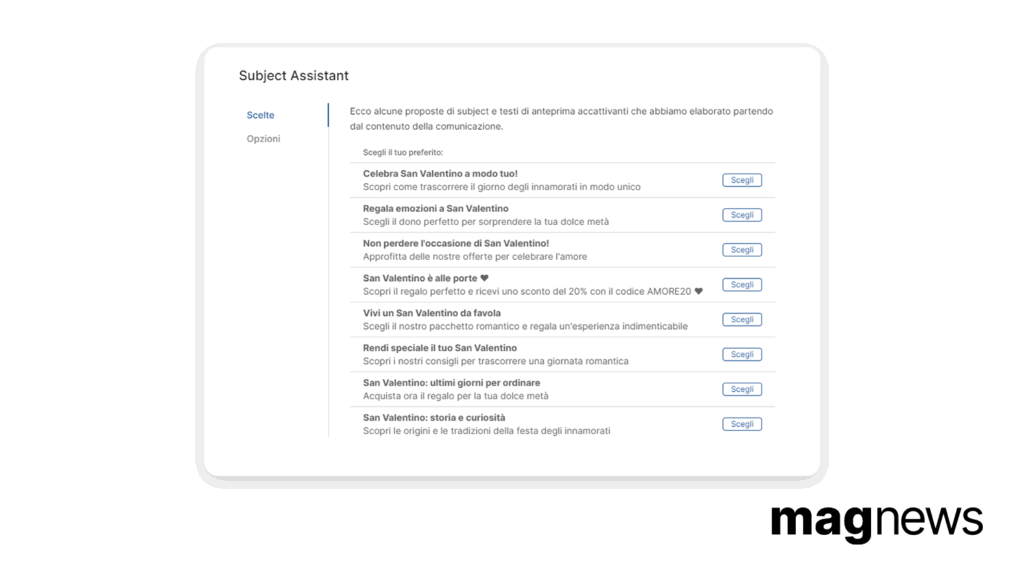Select Scegli for 'Non perdere l'occasione di San Valentino!'
Screen dimensions: 1024x576
click(742, 249)
